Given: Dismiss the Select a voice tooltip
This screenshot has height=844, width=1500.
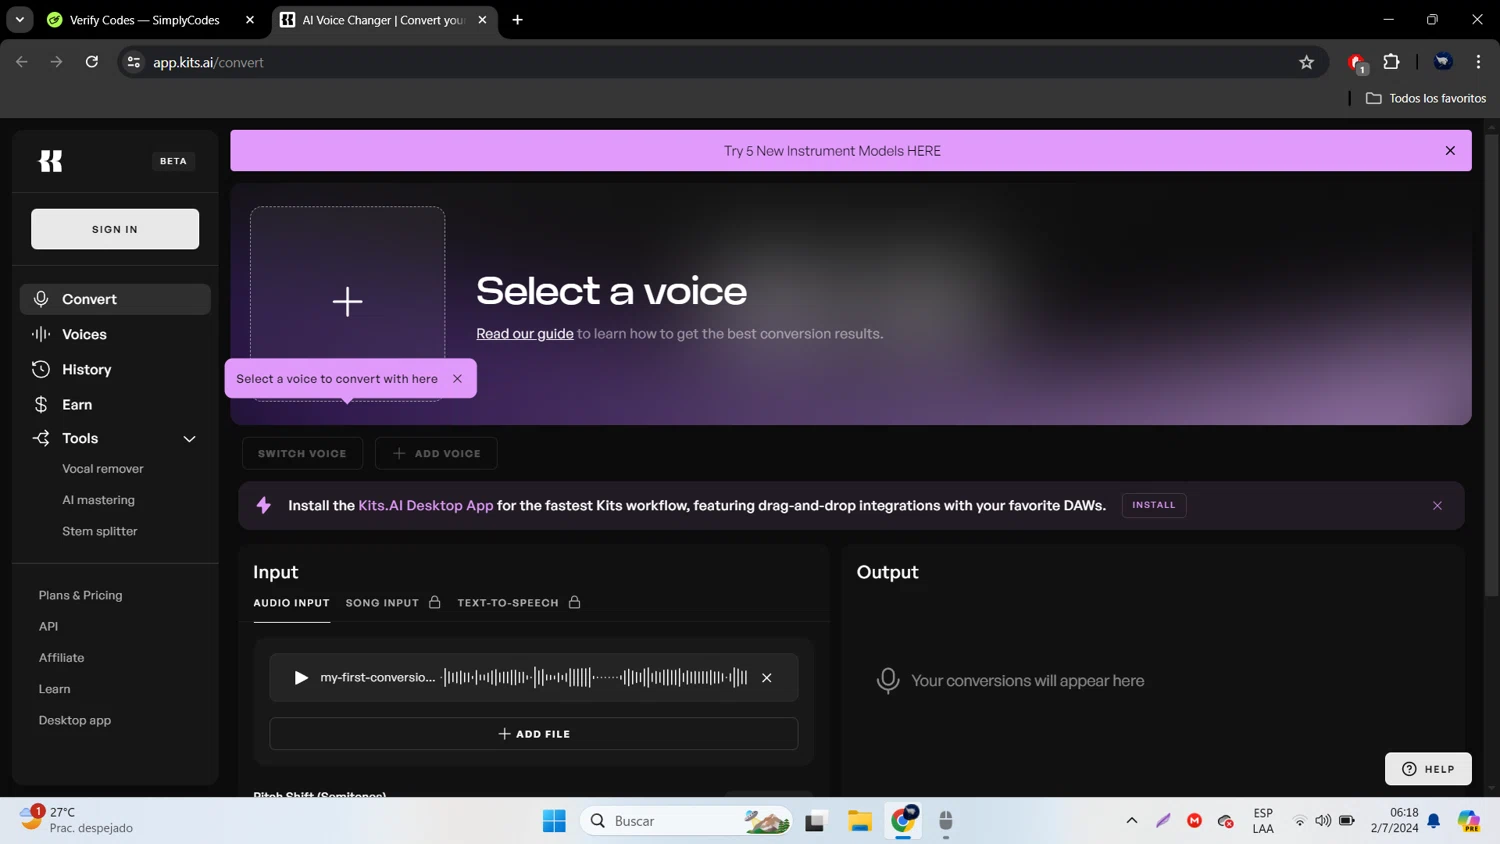Looking at the screenshot, I should click(x=457, y=379).
